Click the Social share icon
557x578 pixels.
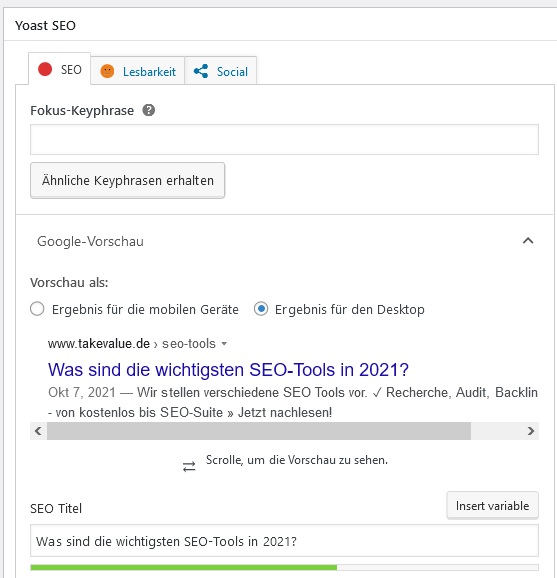[201, 71]
